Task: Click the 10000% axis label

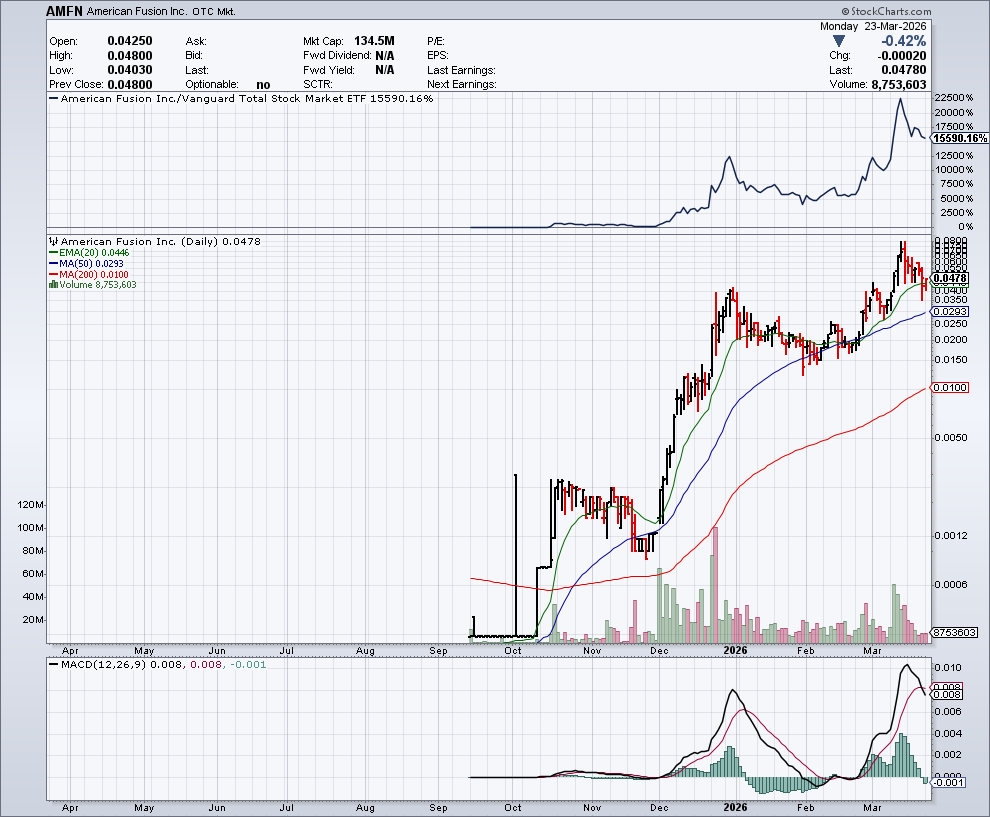Action: [954, 169]
